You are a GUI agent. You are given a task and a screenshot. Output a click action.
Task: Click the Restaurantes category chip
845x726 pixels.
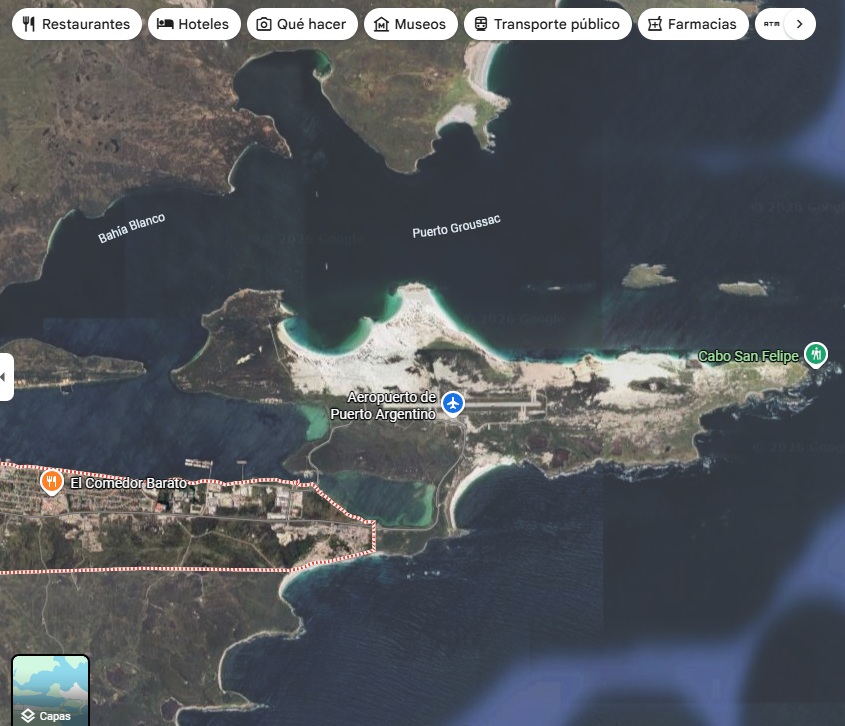coord(77,24)
